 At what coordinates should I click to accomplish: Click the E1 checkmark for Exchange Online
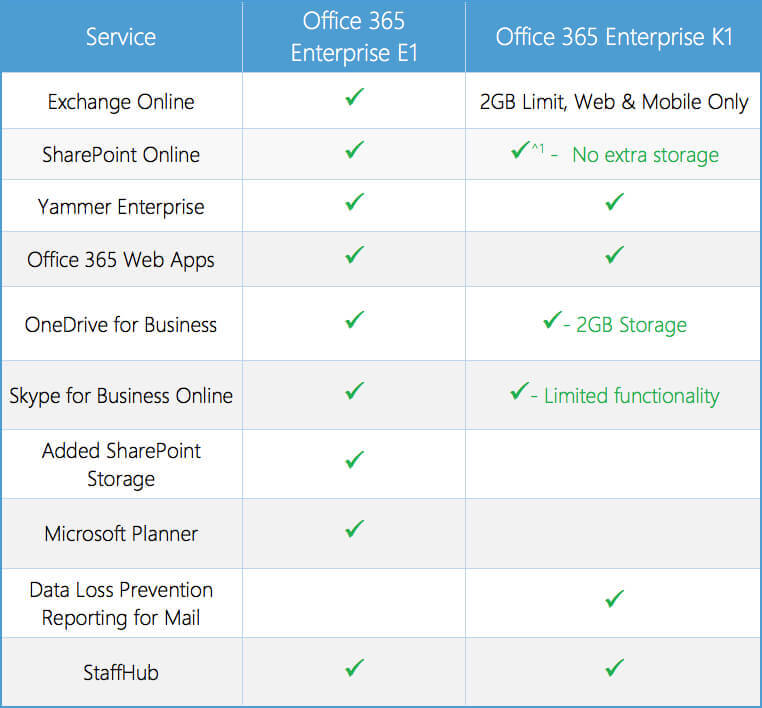tap(354, 98)
